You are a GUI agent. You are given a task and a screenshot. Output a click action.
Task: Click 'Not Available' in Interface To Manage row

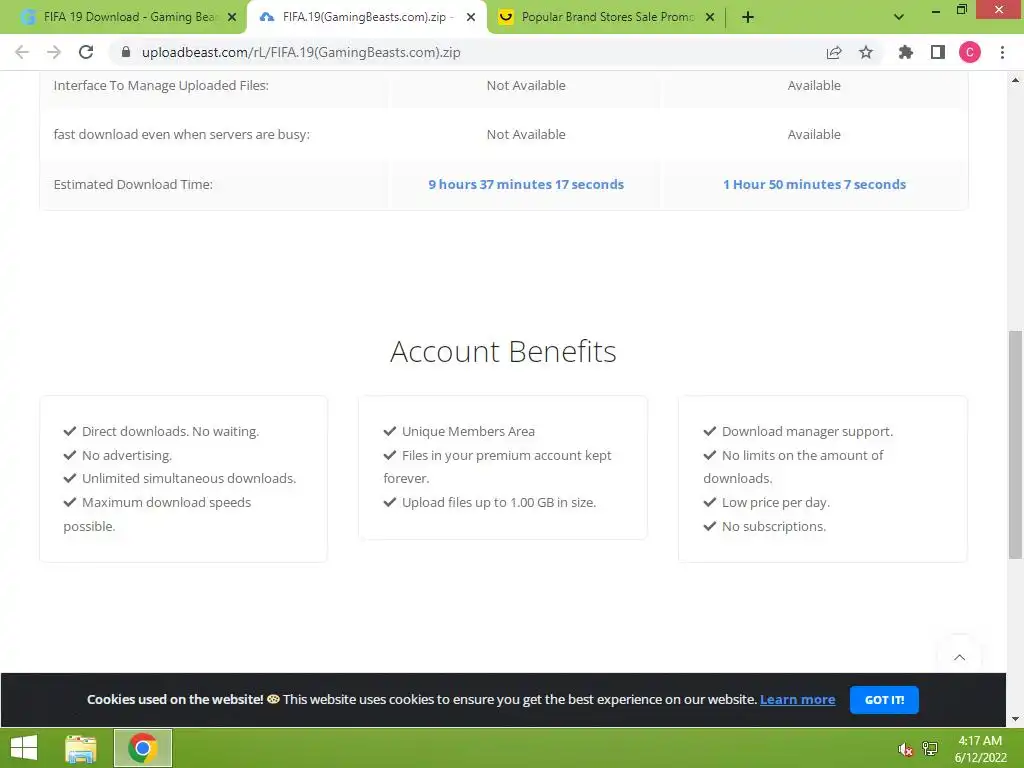(x=526, y=86)
